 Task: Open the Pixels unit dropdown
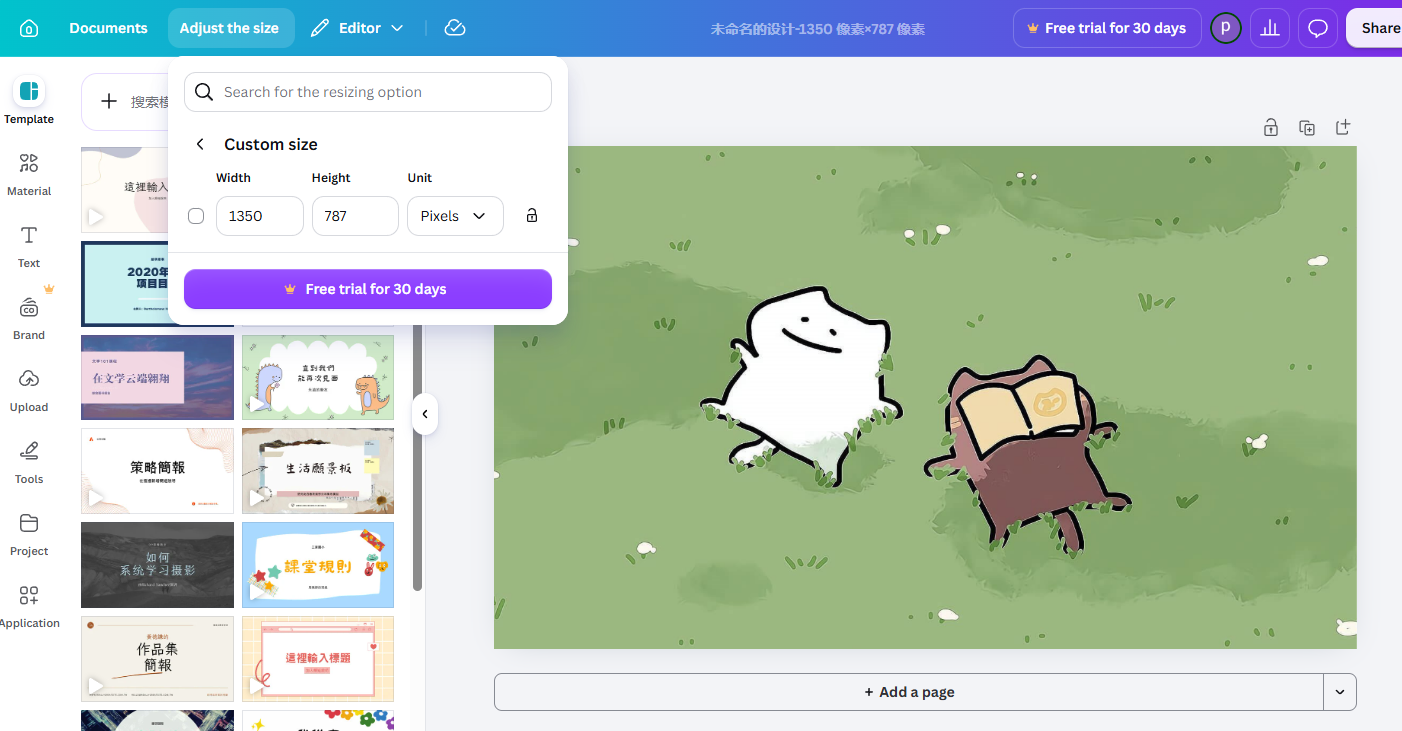click(455, 216)
